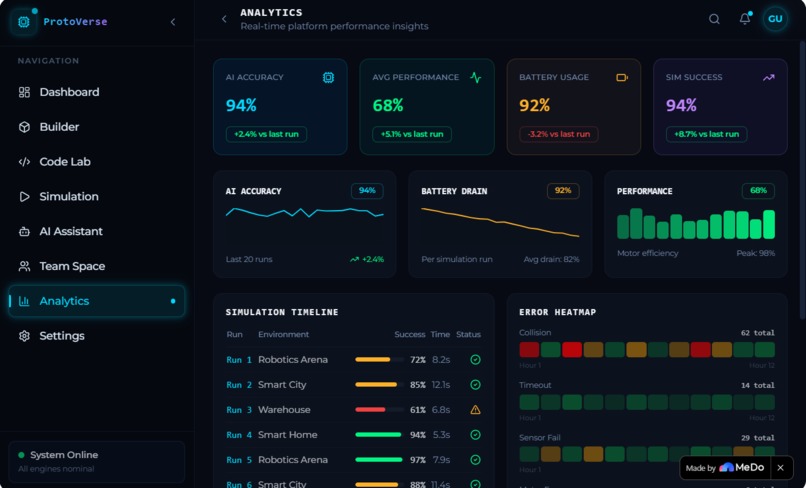
Task: Open Code Lab in the navigation
Action: click(x=97, y=161)
